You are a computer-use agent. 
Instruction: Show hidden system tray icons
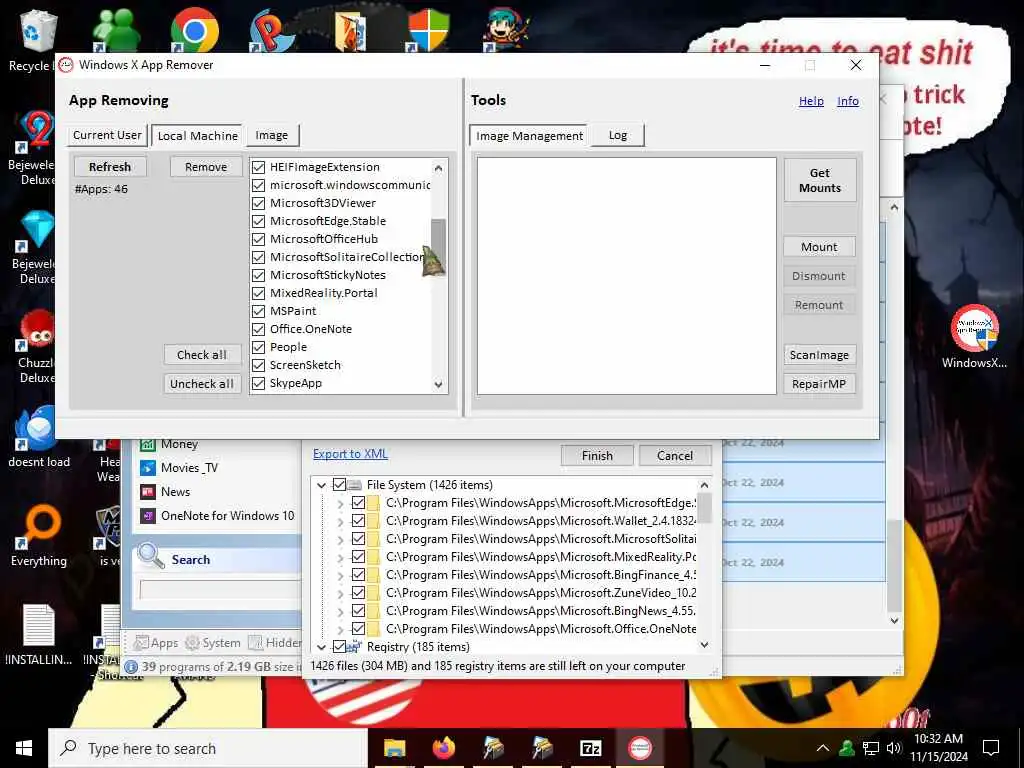pos(822,748)
